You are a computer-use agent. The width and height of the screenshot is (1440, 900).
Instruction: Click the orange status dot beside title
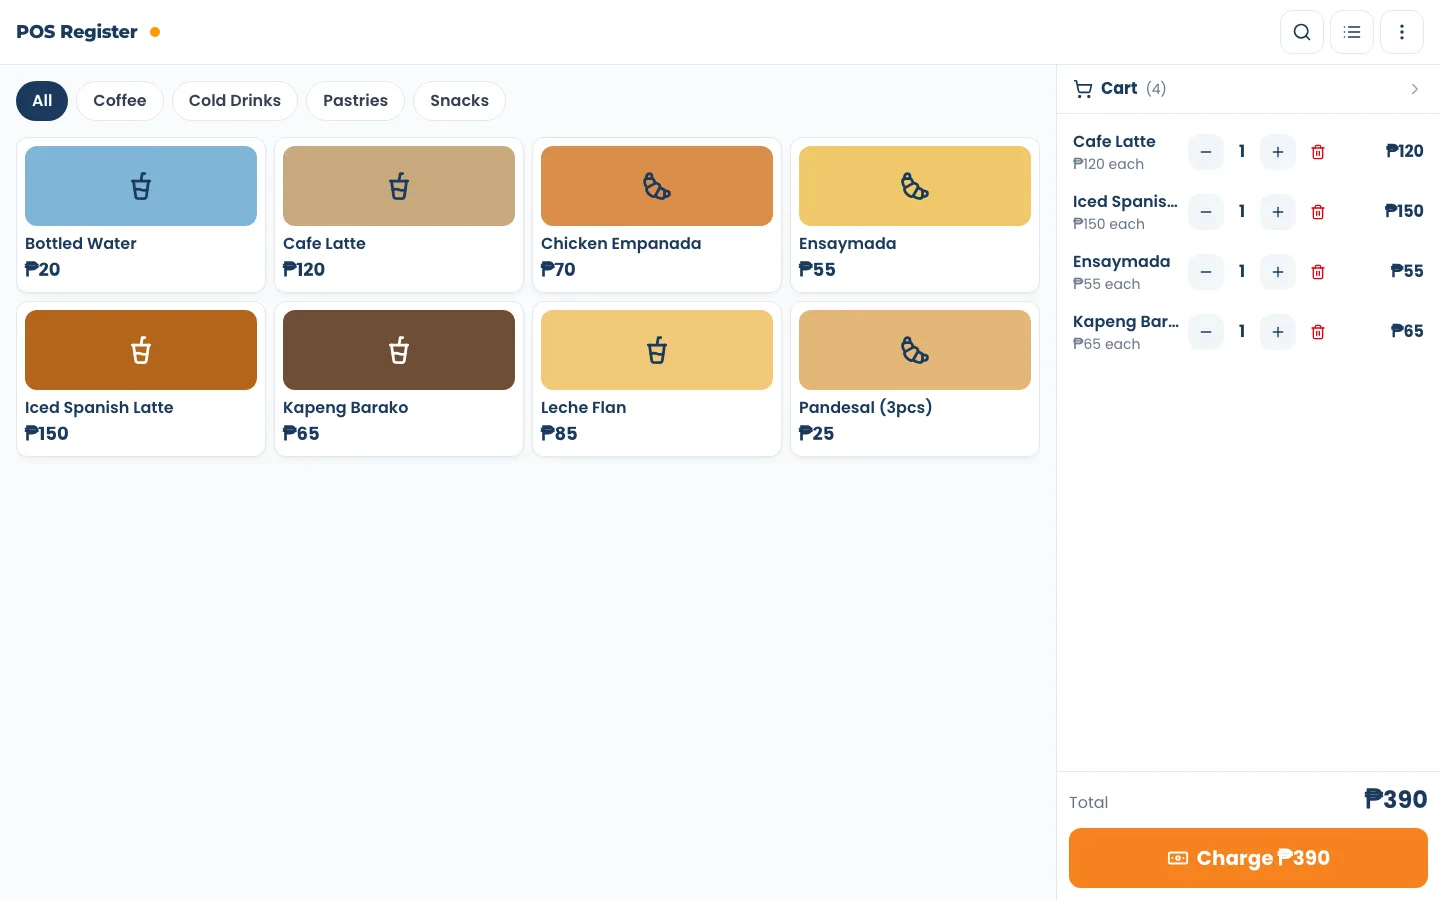(x=155, y=32)
